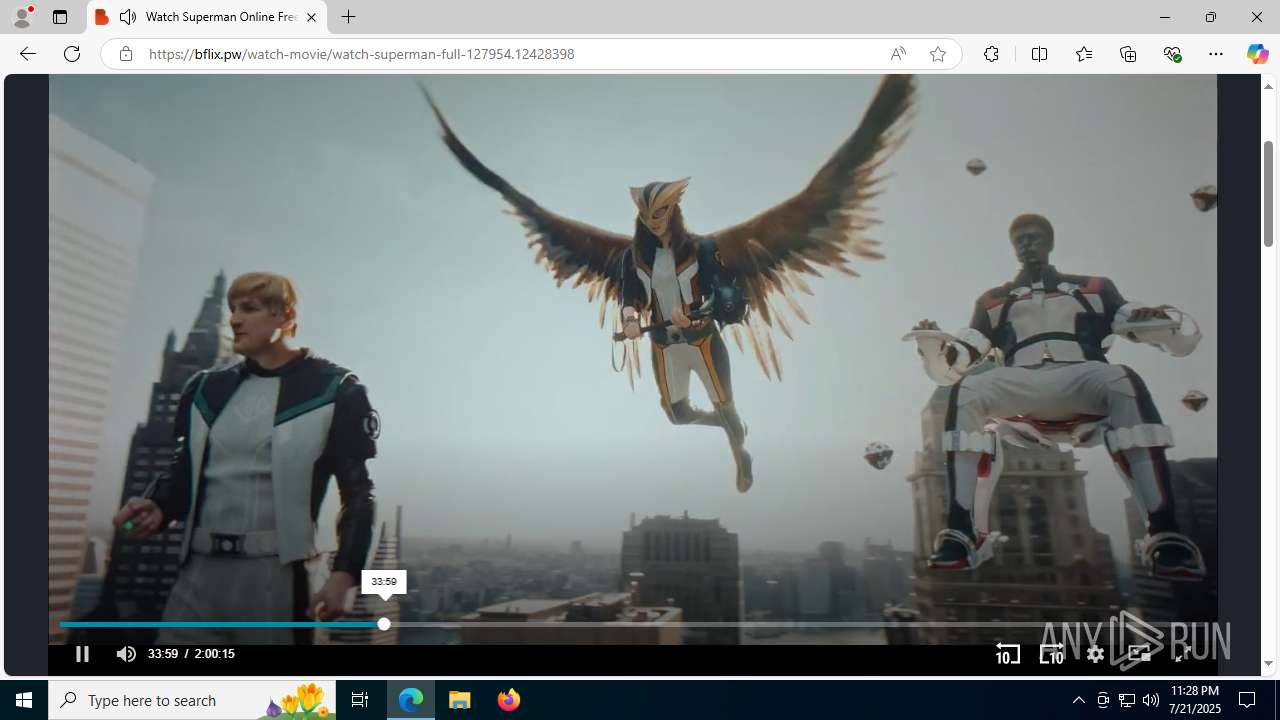The width and height of the screenshot is (1280, 720).
Task: Open video player settings gear
Action: click(1095, 654)
